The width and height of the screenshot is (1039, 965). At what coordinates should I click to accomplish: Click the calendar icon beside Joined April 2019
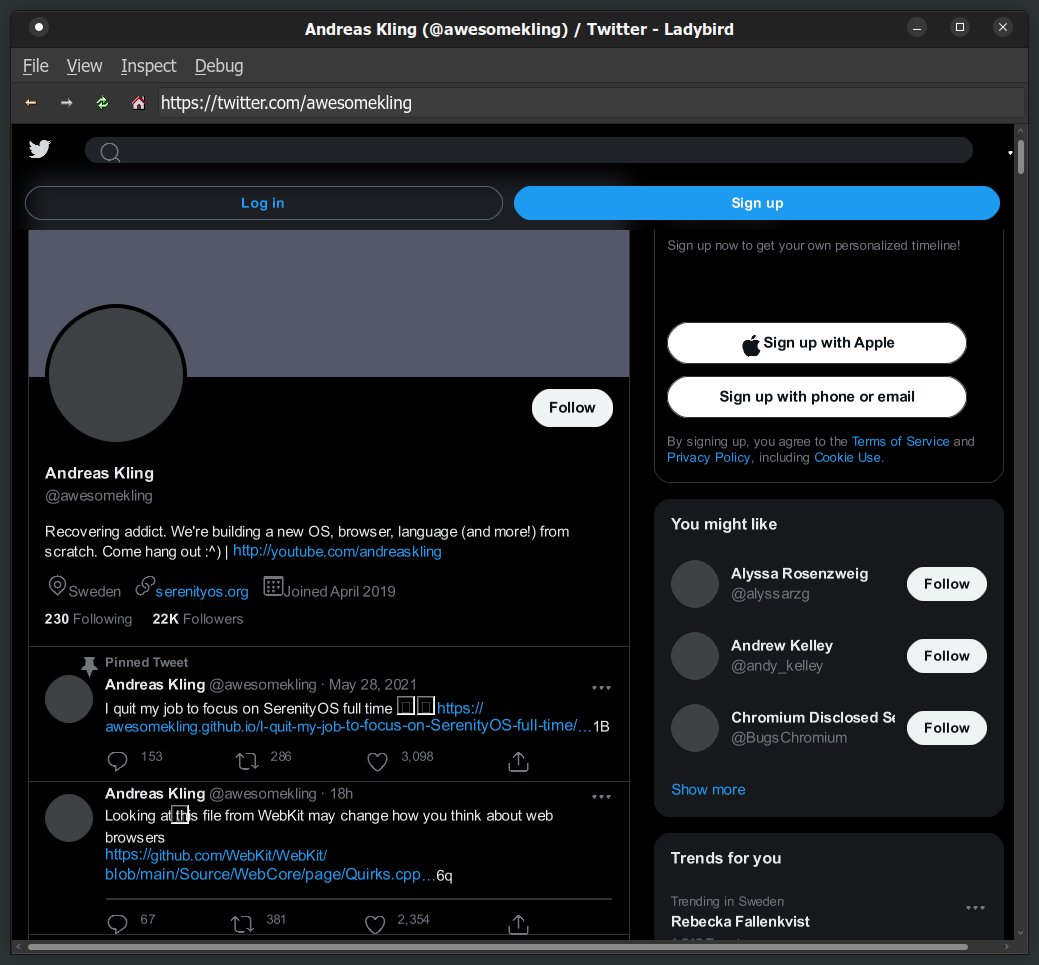click(x=273, y=586)
